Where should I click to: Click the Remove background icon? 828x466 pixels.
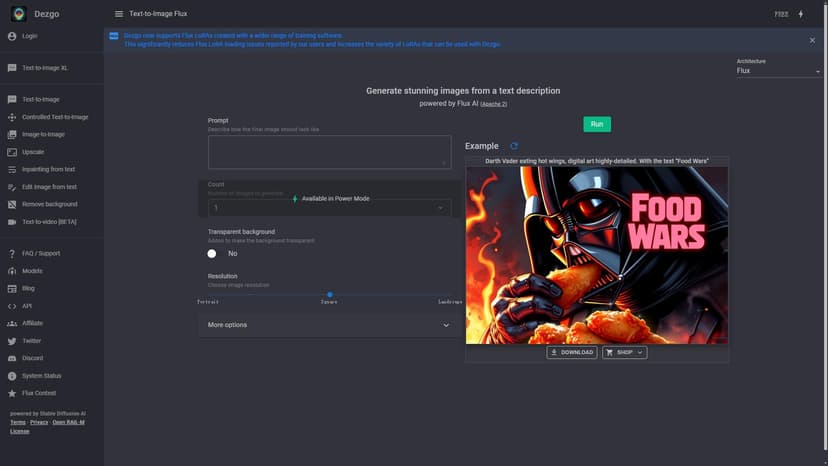12,204
